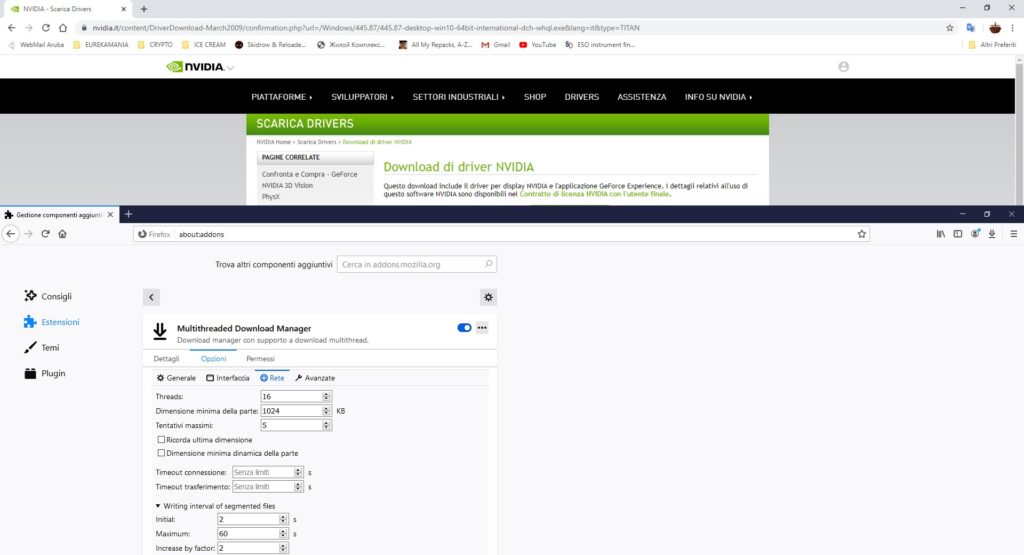
Task: Open Estensioni in add-ons sidebar
Action: [x=52, y=322]
